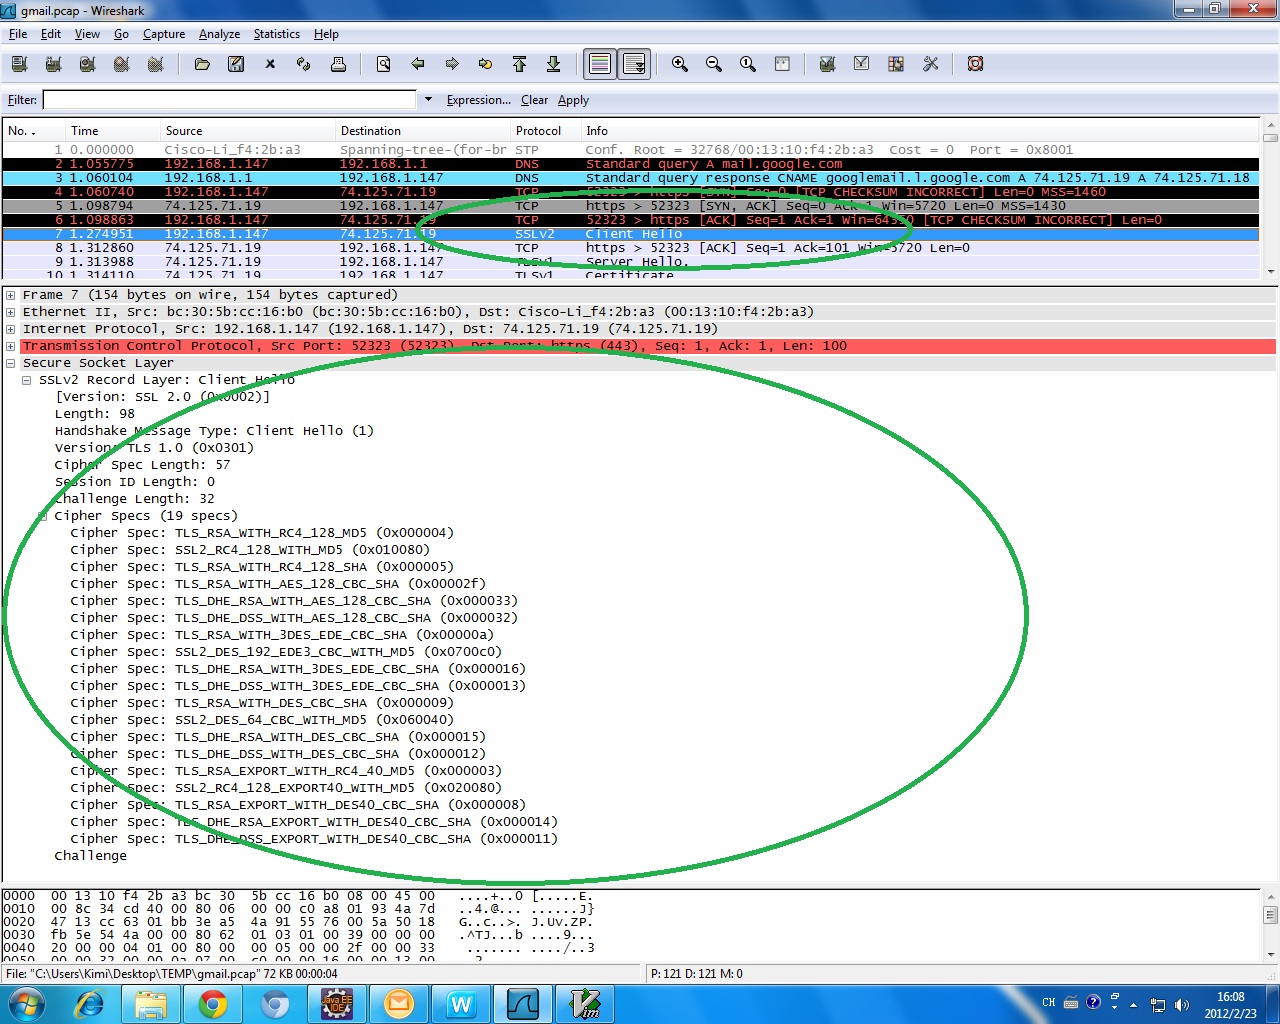Collapse the Cipher Specs node
This screenshot has width=1280, height=1024.
point(43,516)
